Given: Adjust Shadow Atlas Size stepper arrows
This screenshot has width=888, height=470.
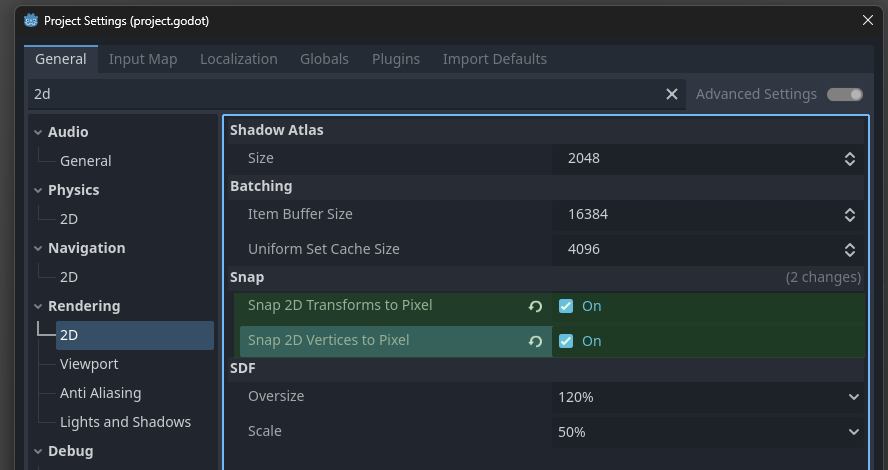Looking at the screenshot, I should [849, 159].
